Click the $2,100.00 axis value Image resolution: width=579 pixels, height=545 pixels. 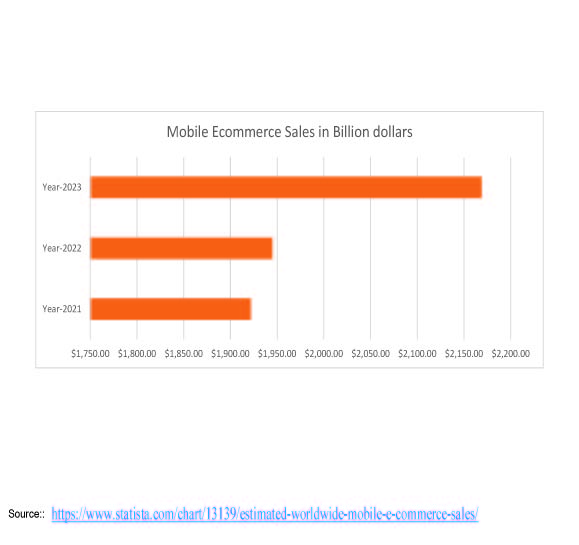(417, 353)
